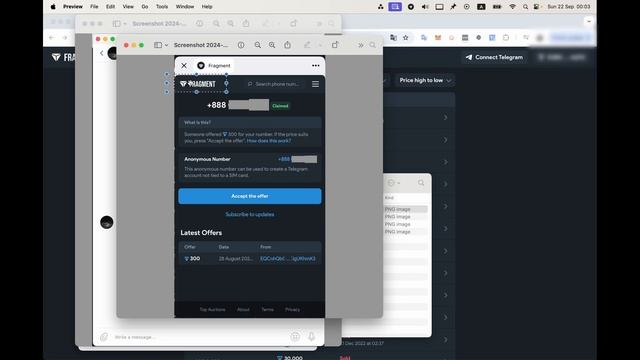
Task: Click the date and time in menu bar
Action: [569, 7]
